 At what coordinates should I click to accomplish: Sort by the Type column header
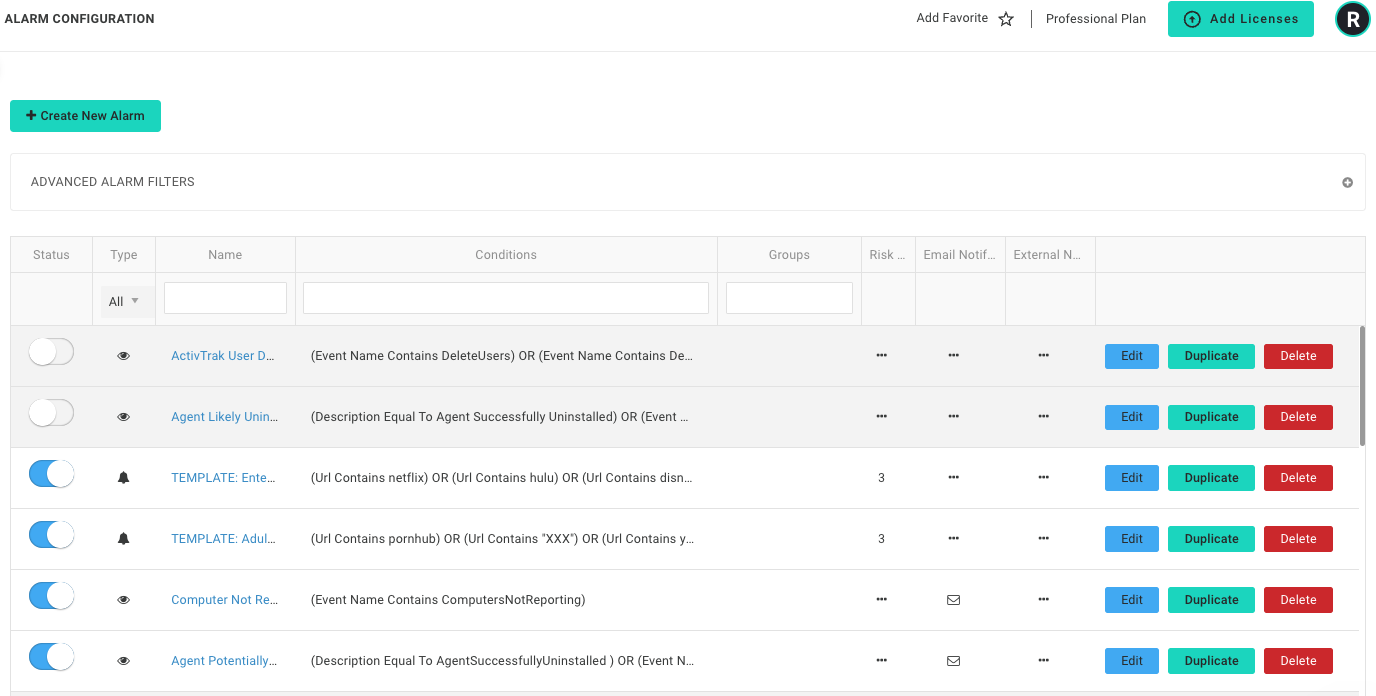124,255
